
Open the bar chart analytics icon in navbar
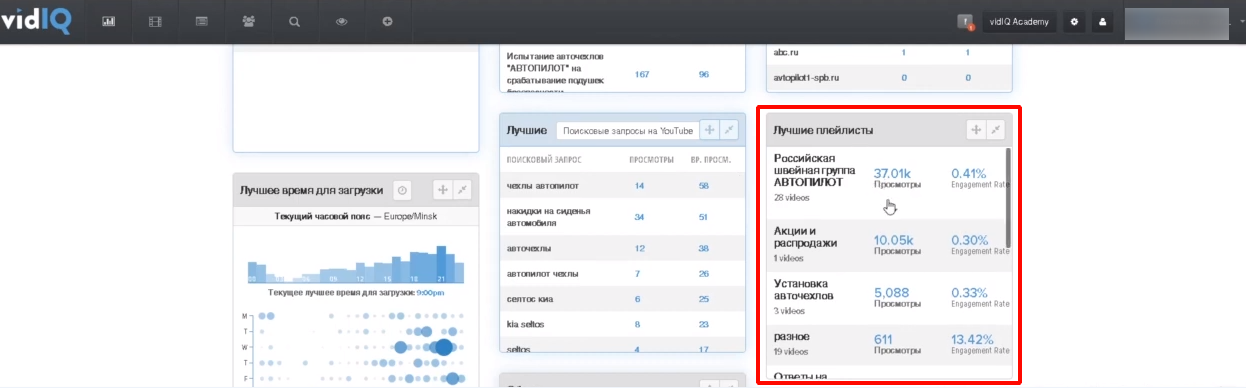click(x=109, y=21)
